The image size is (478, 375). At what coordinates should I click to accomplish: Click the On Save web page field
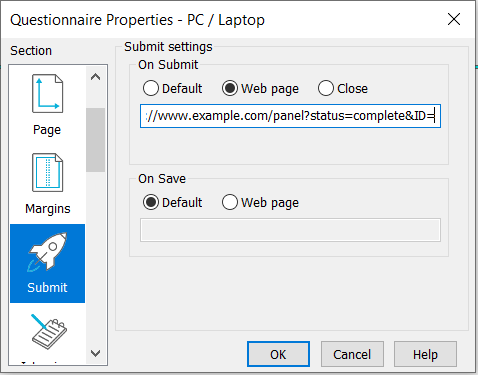pos(290,230)
